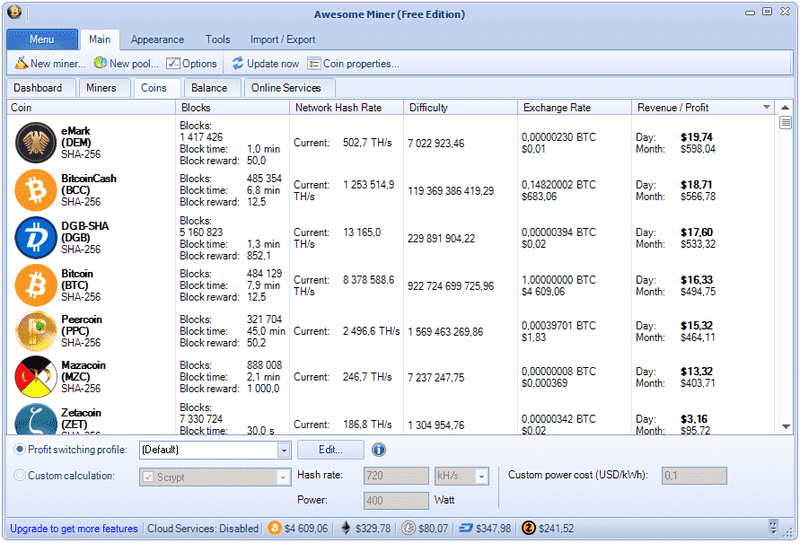The image size is (800, 543).
Task: Expand the Profit switching profile dropdown
Action: tap(284, 451)
